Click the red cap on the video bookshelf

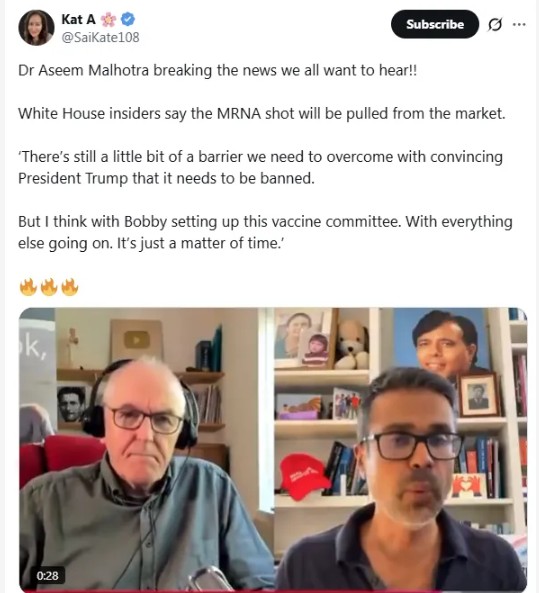click(x=304, y=476)
